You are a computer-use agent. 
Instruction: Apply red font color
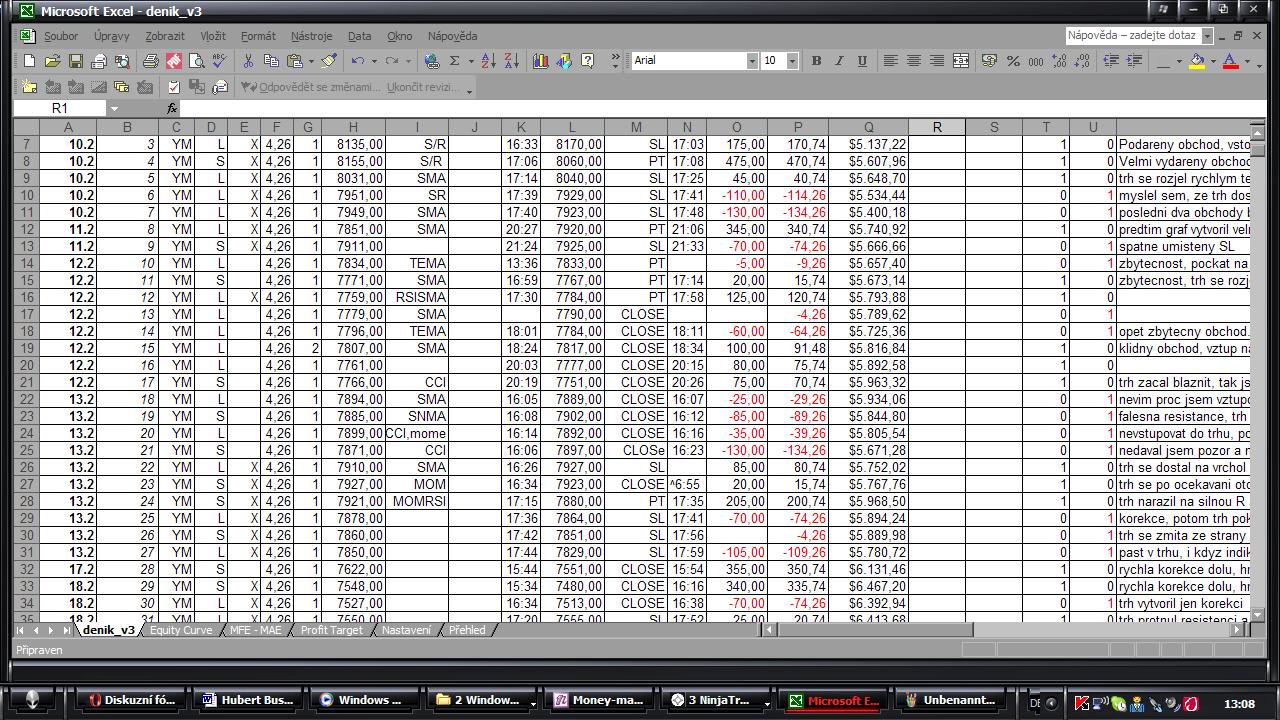[x=1230, y=61]
